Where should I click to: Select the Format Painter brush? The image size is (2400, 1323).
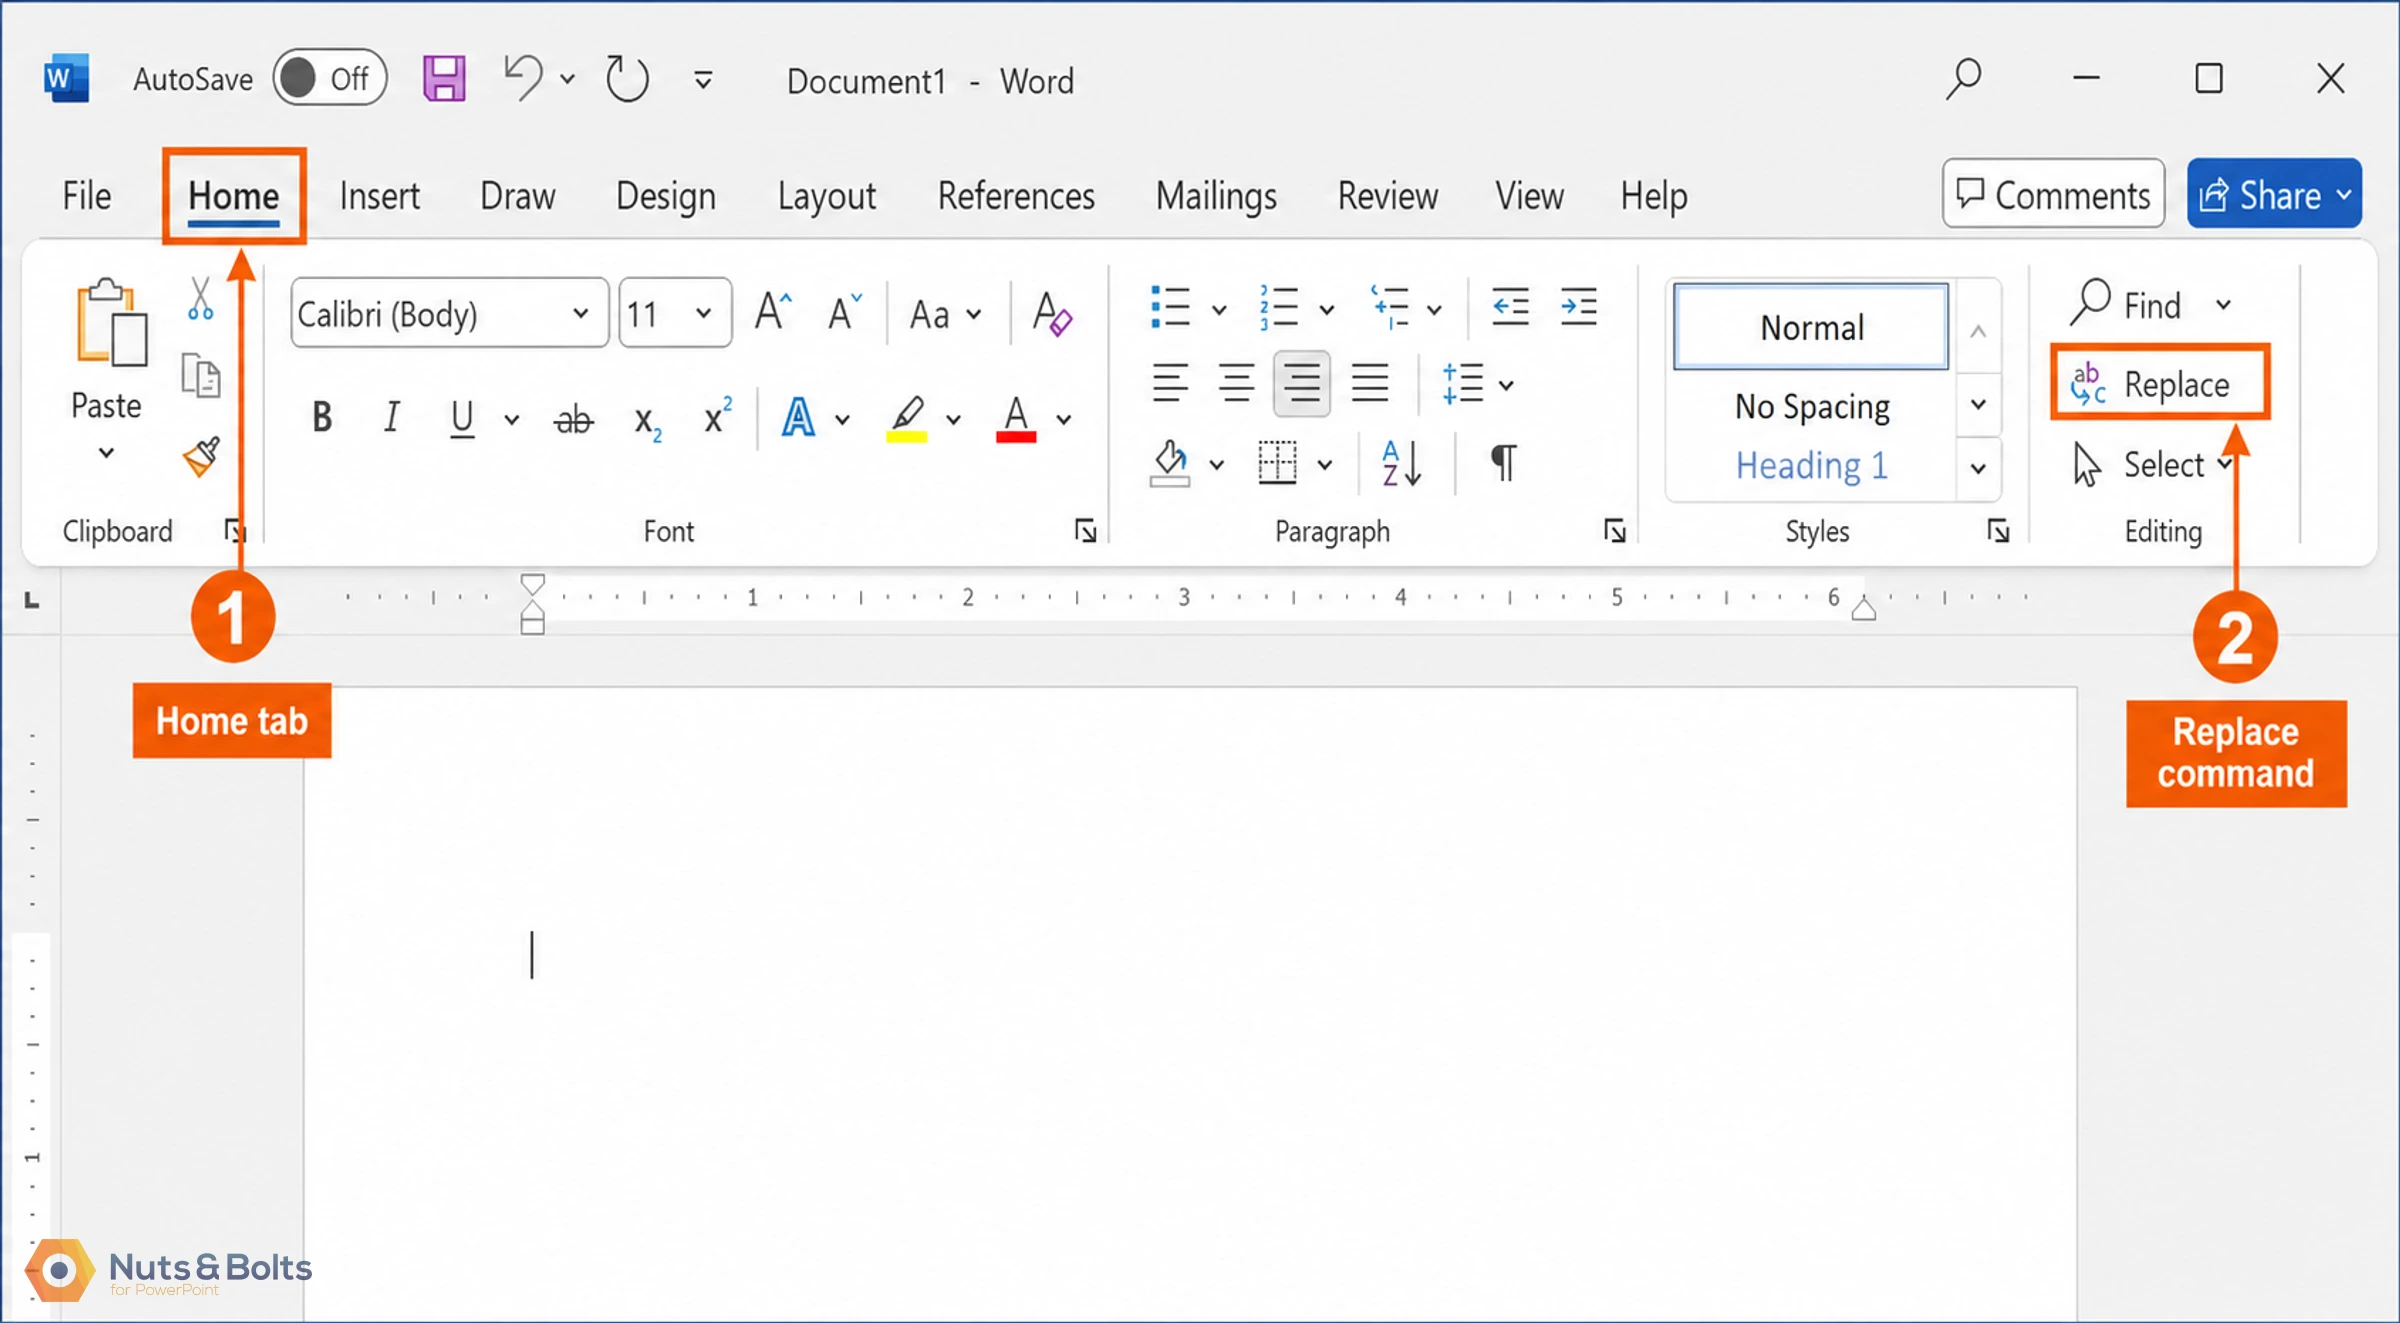point(201,457)
